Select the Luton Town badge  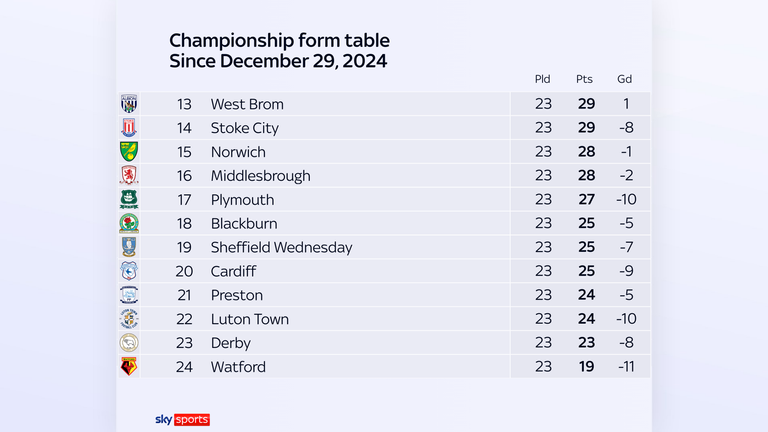(x=129, y=319)
